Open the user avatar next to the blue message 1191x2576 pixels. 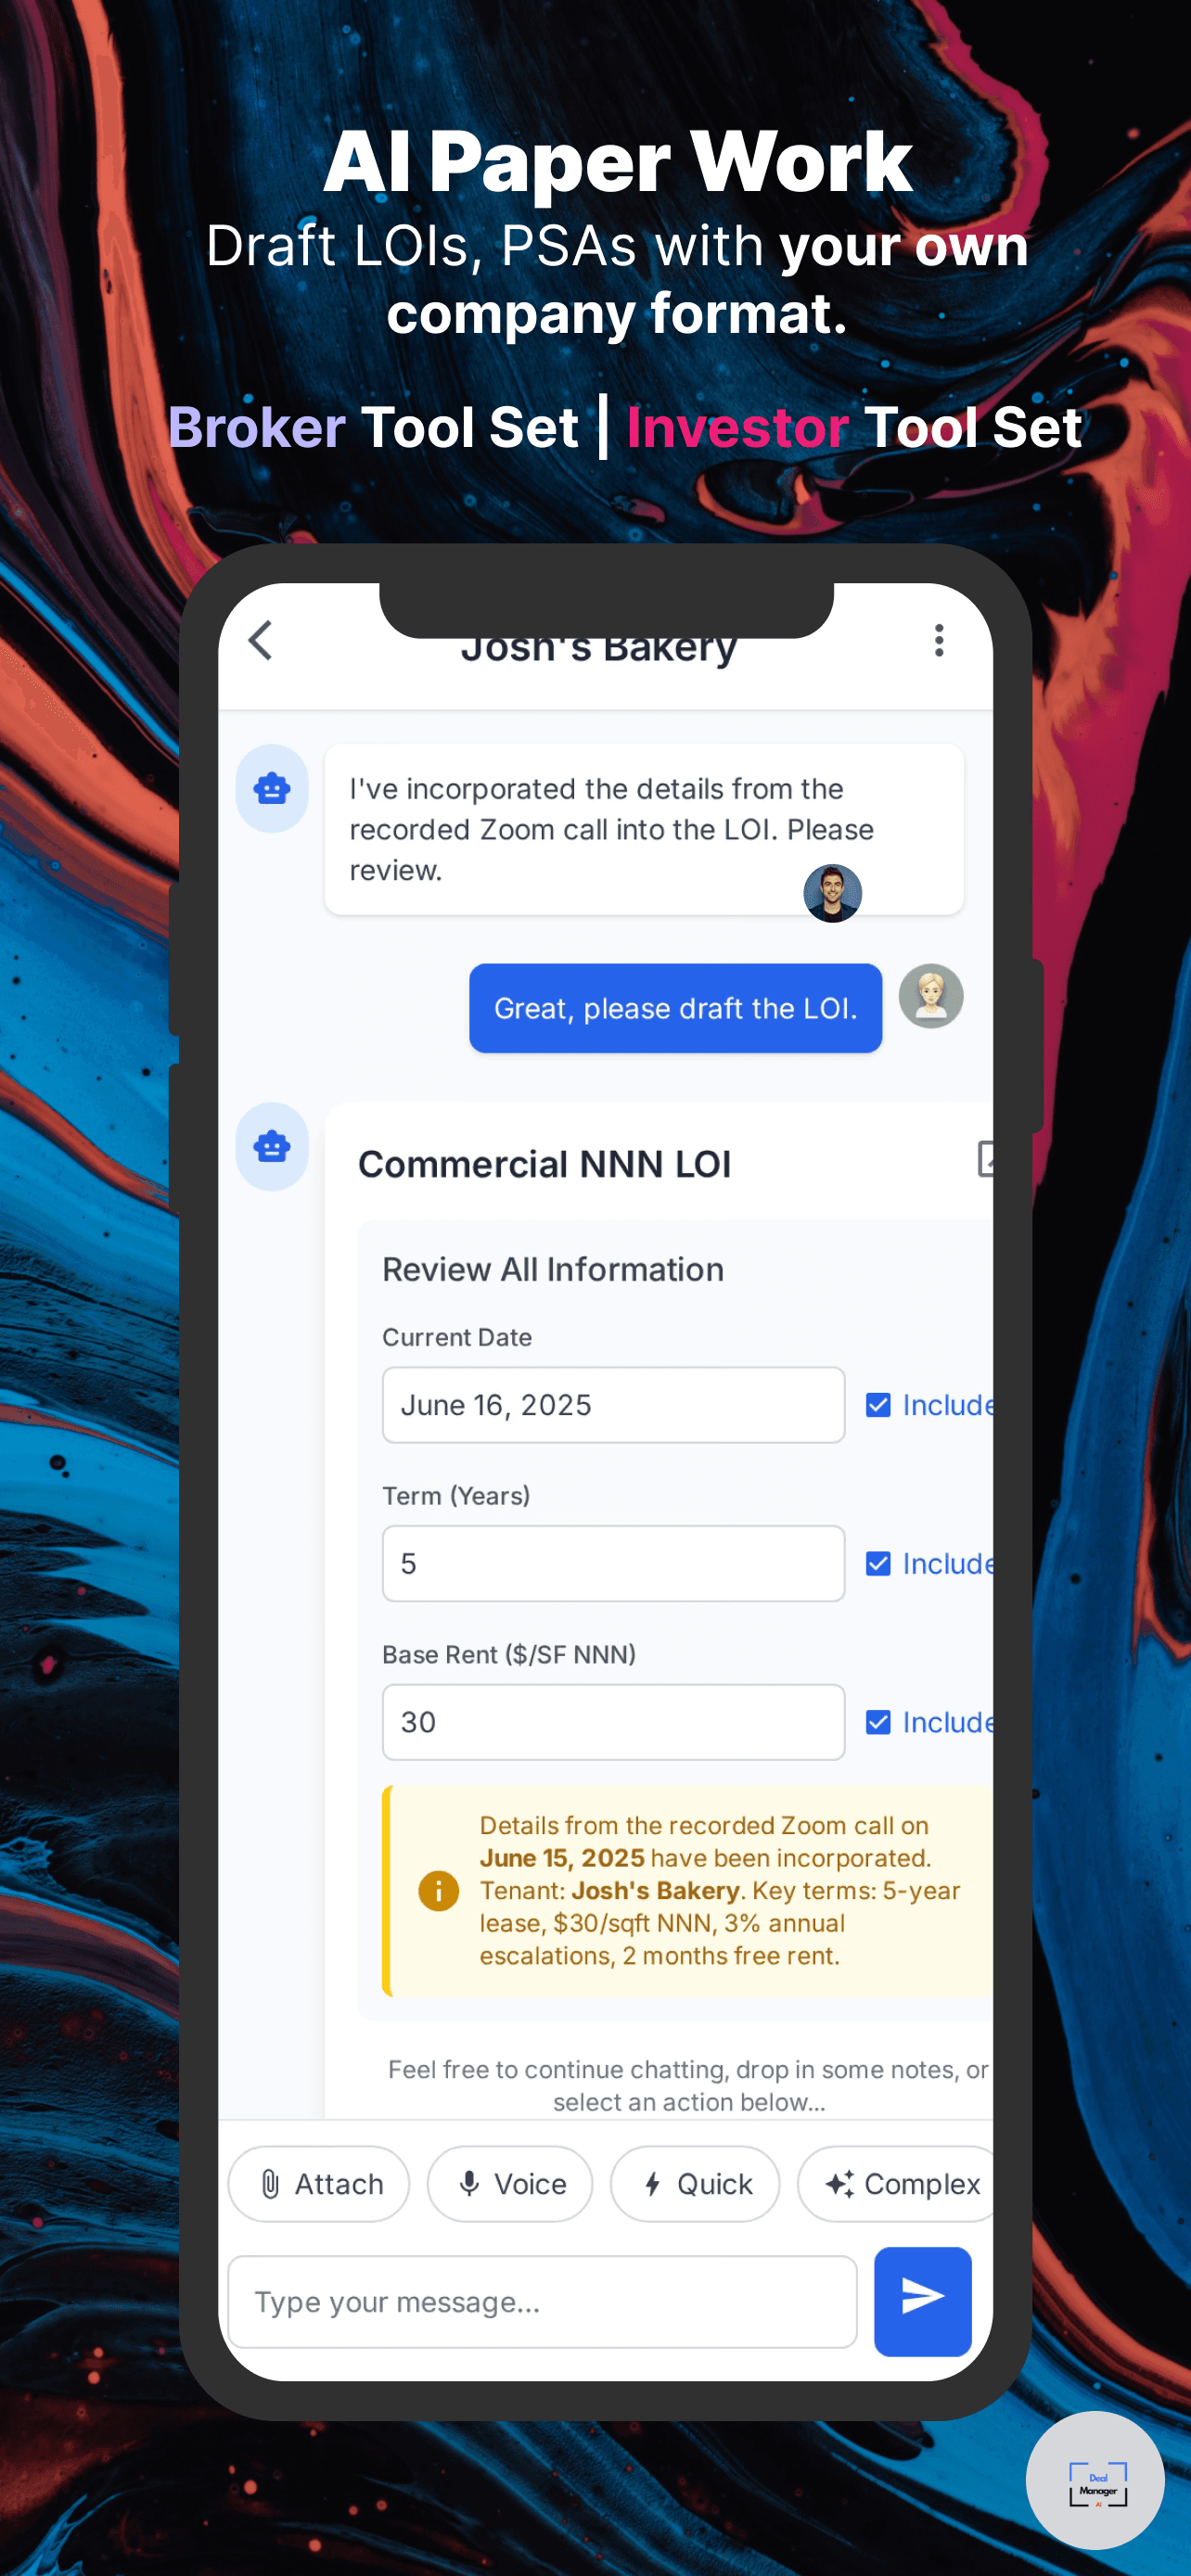(x=931, y=996)
